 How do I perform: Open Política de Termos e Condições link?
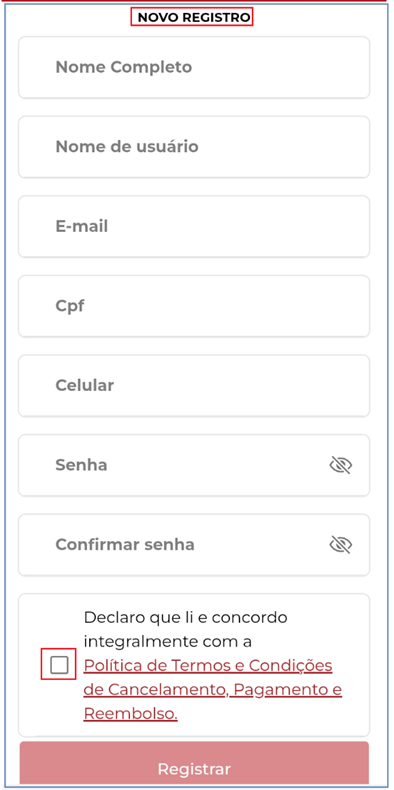[x=208, y=666]
